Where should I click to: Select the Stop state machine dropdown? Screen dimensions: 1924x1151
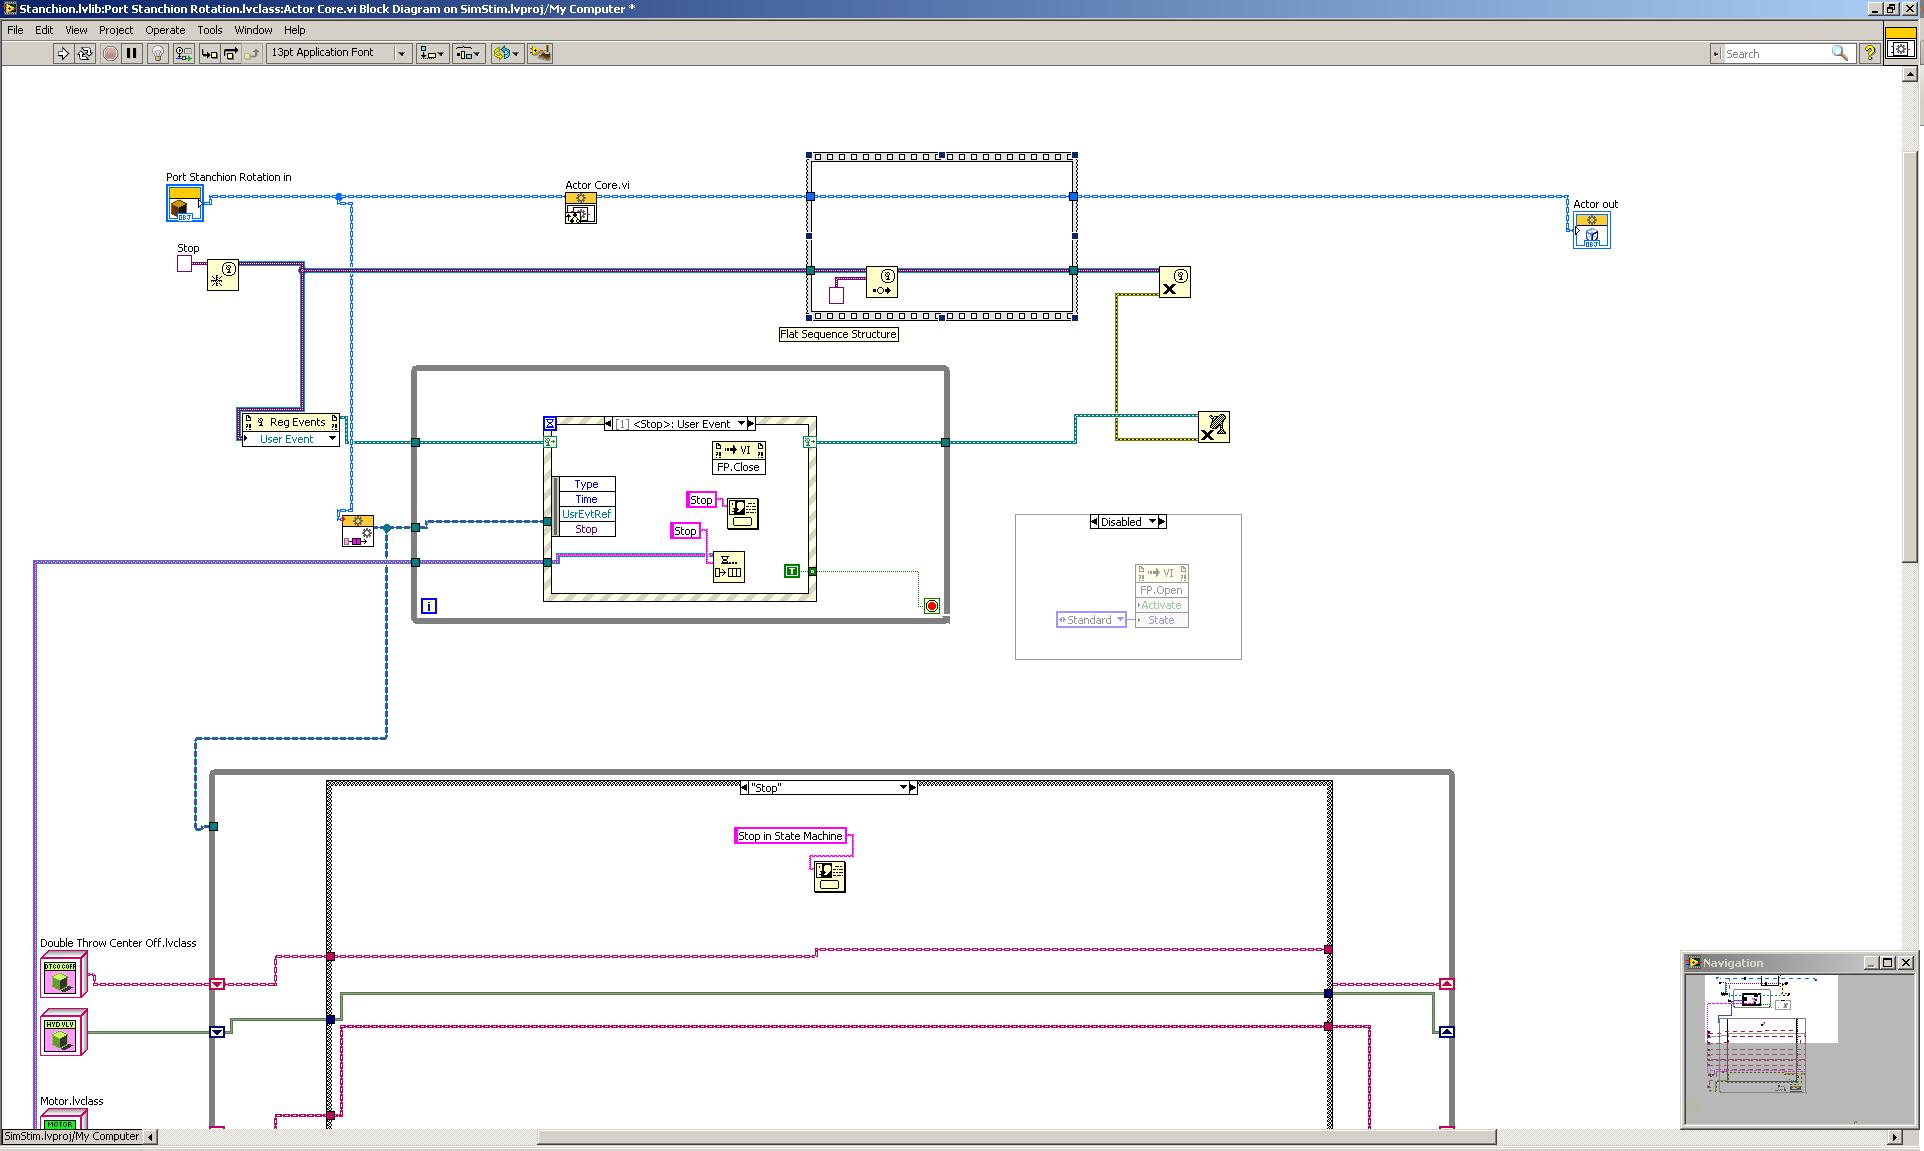coord(822,788)
